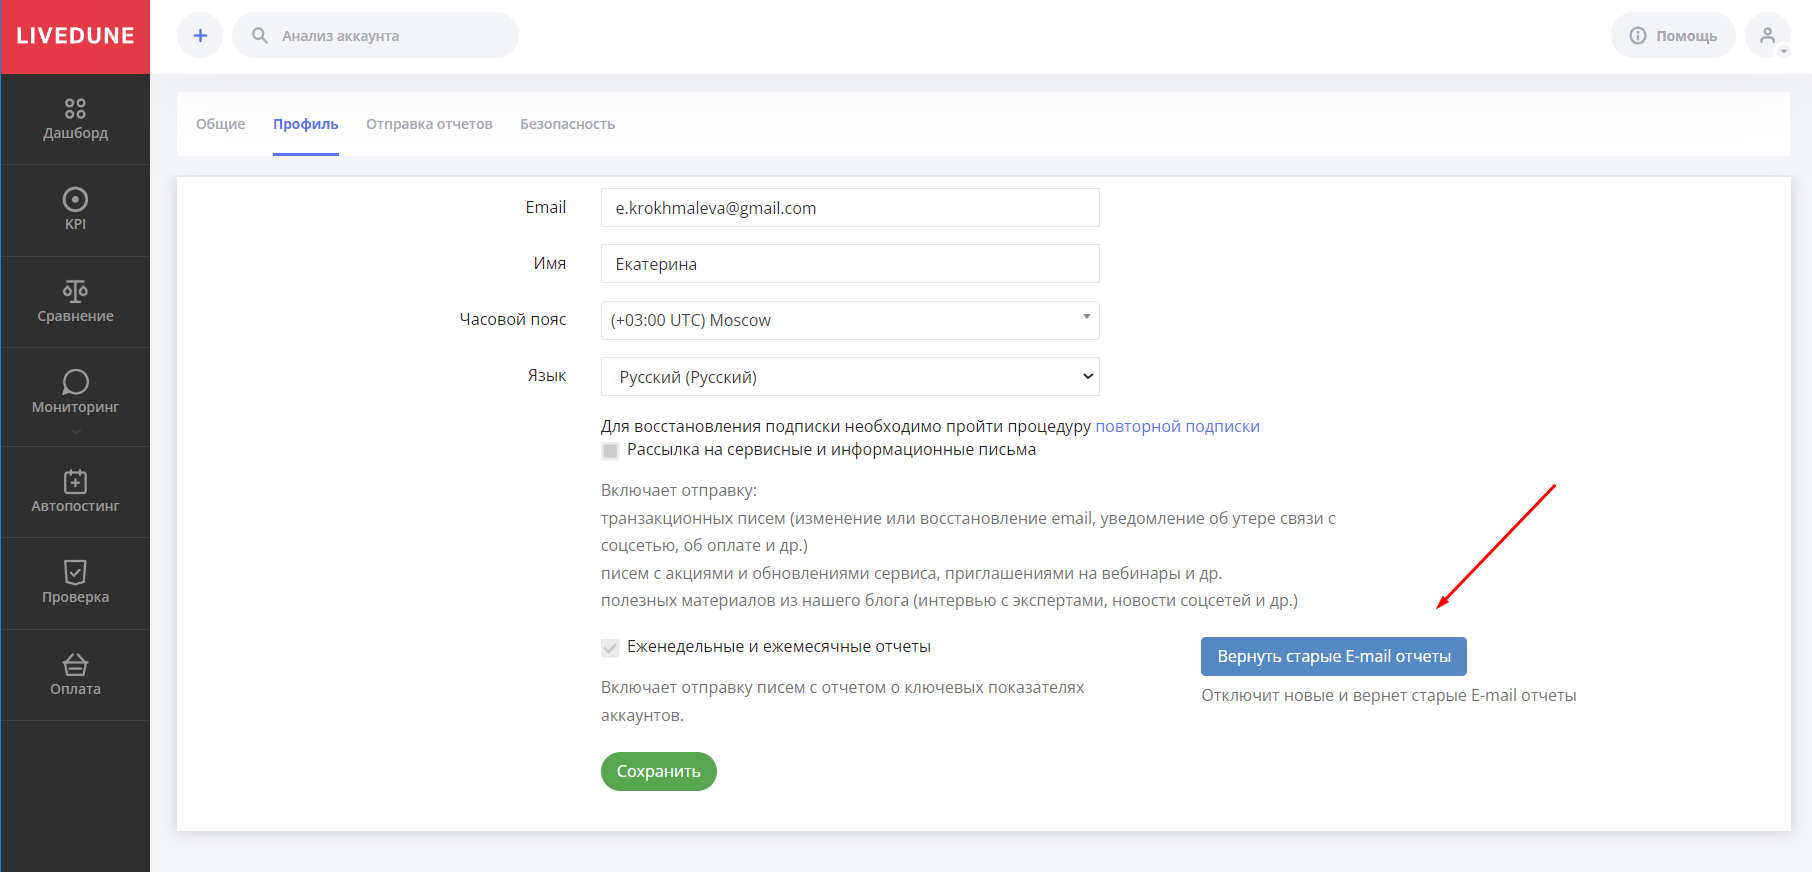Click the Email input field

point(850,208)
